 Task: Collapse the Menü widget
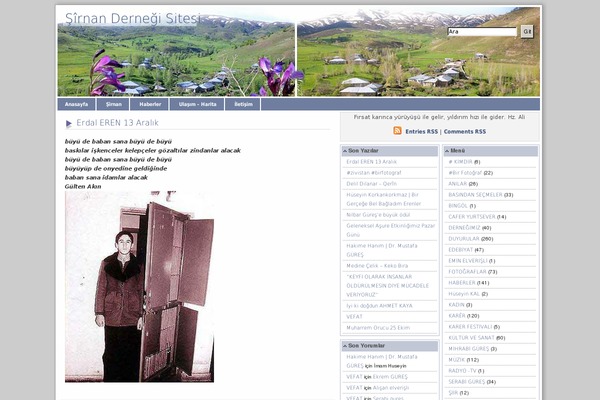pos(447,151)
